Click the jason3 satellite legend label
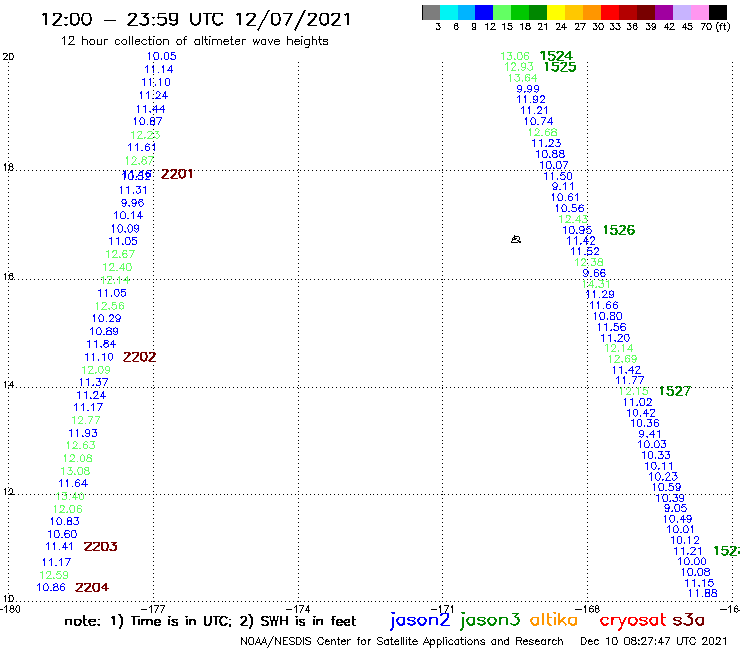740x650 pixels. click(490, 620)
